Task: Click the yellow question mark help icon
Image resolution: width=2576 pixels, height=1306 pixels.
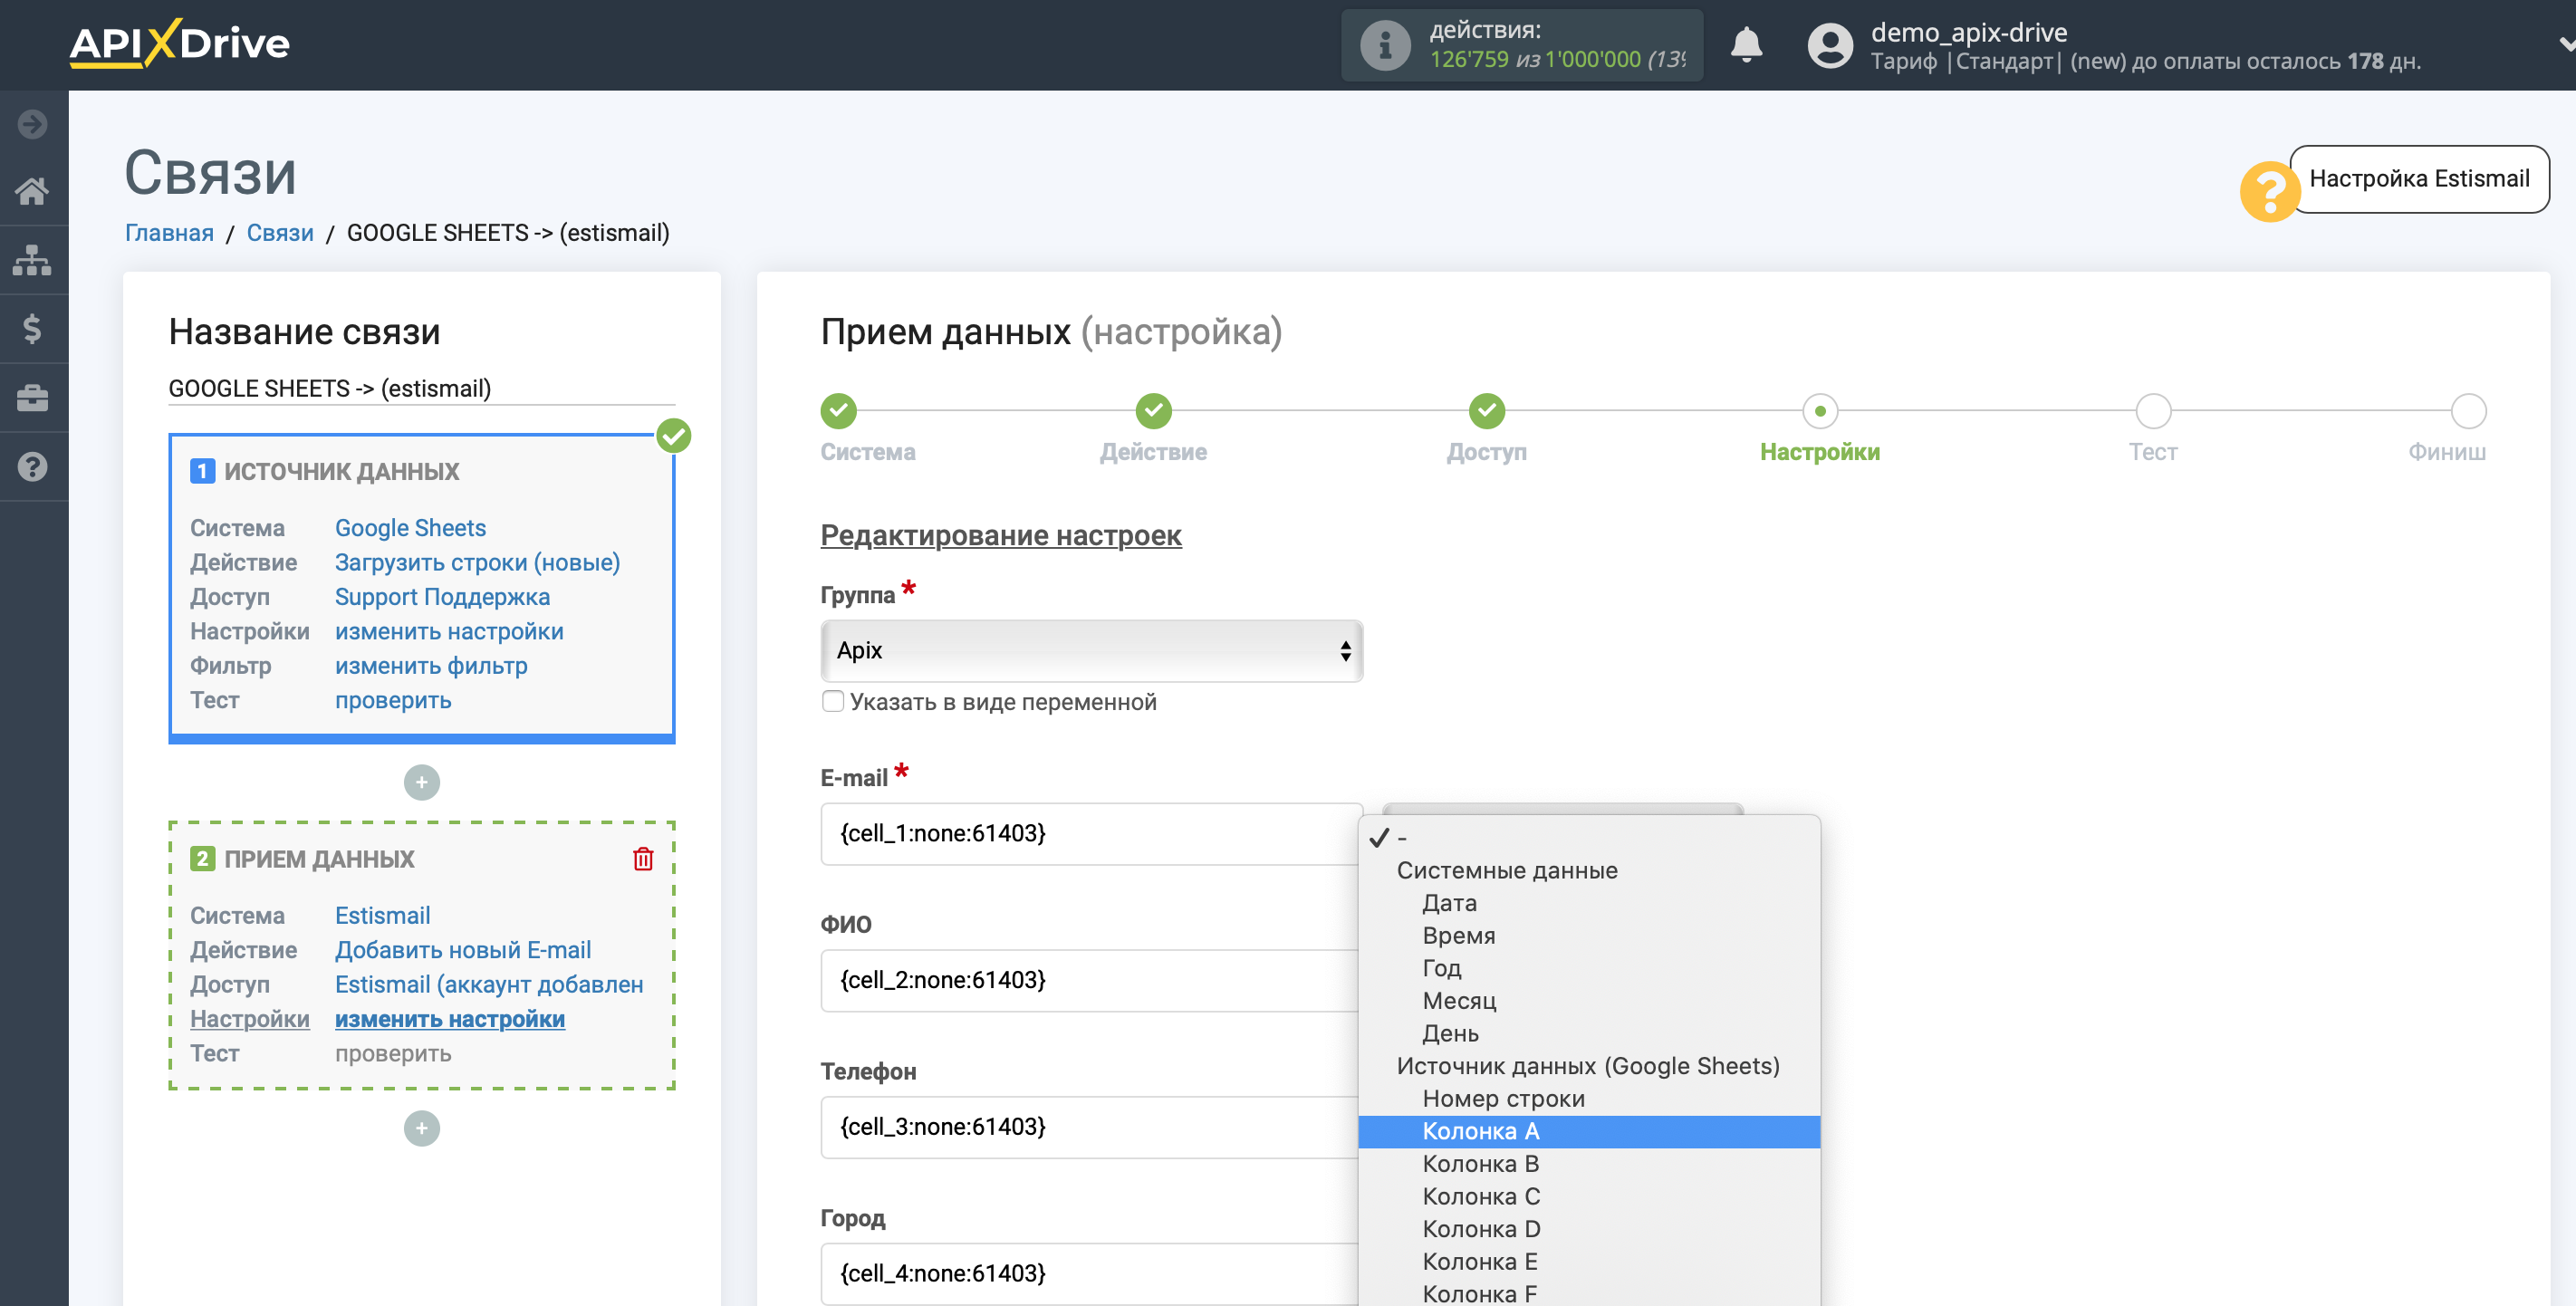Action: tap(2269, 191)
